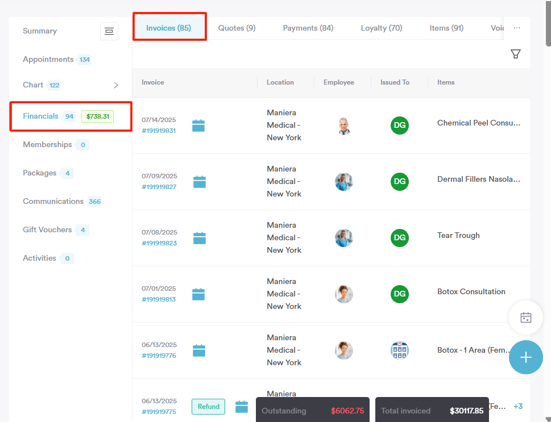Expand the +3 additional items indicator
The width and height of the screenshot is (551, 422).
pos(518,407)
